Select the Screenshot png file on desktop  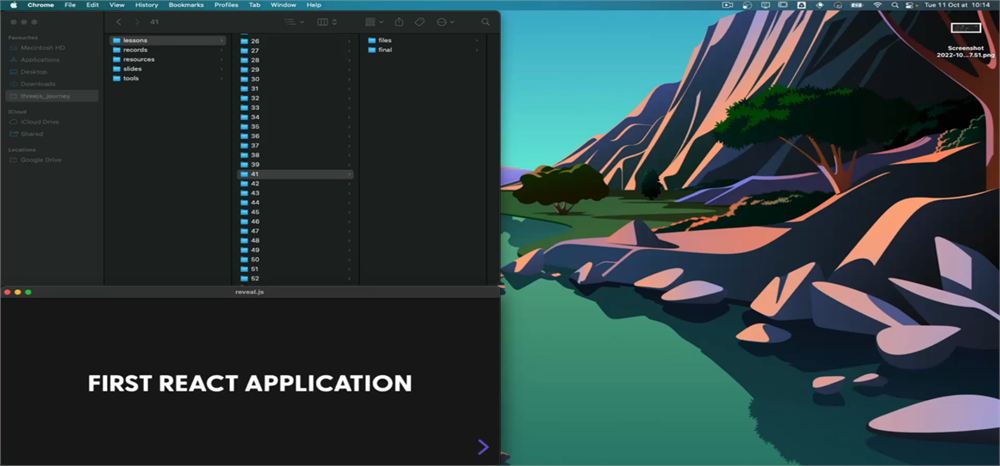(966, 41)
